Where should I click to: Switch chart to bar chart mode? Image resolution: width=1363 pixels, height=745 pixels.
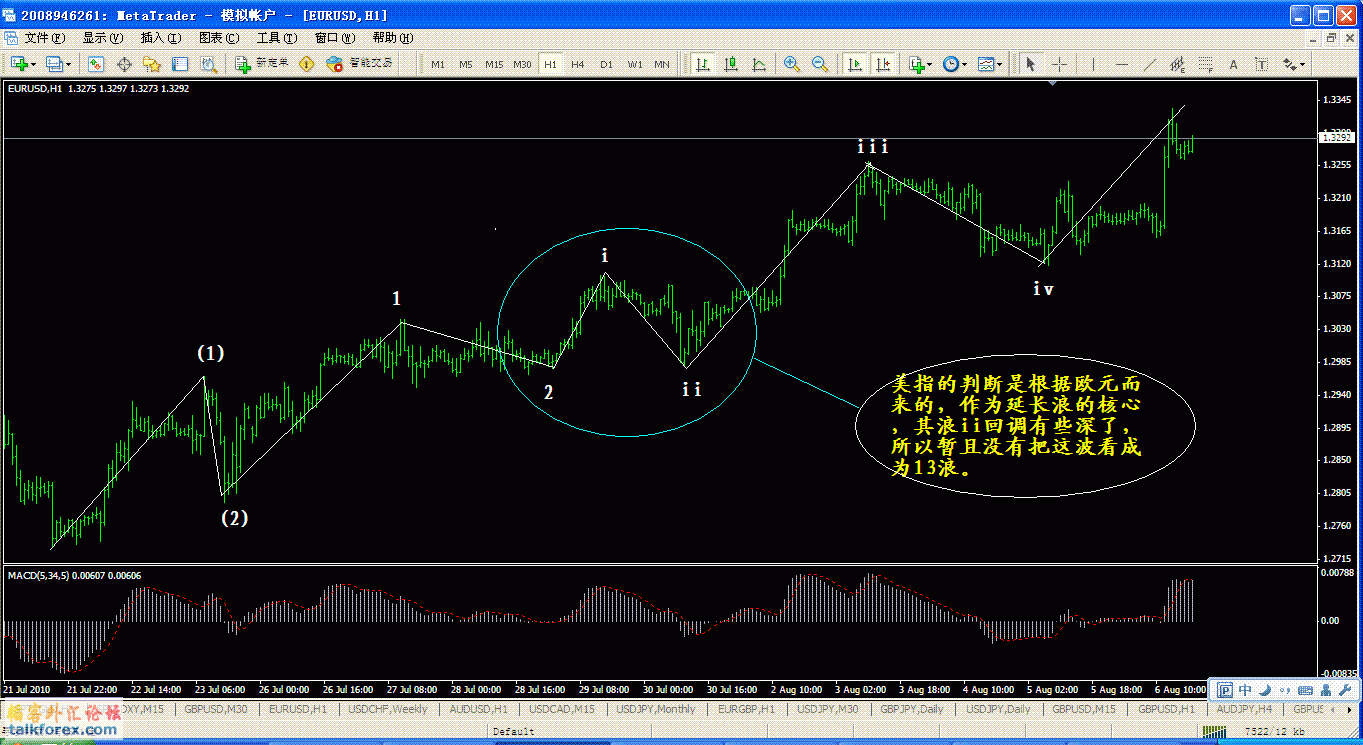(703, 64)
